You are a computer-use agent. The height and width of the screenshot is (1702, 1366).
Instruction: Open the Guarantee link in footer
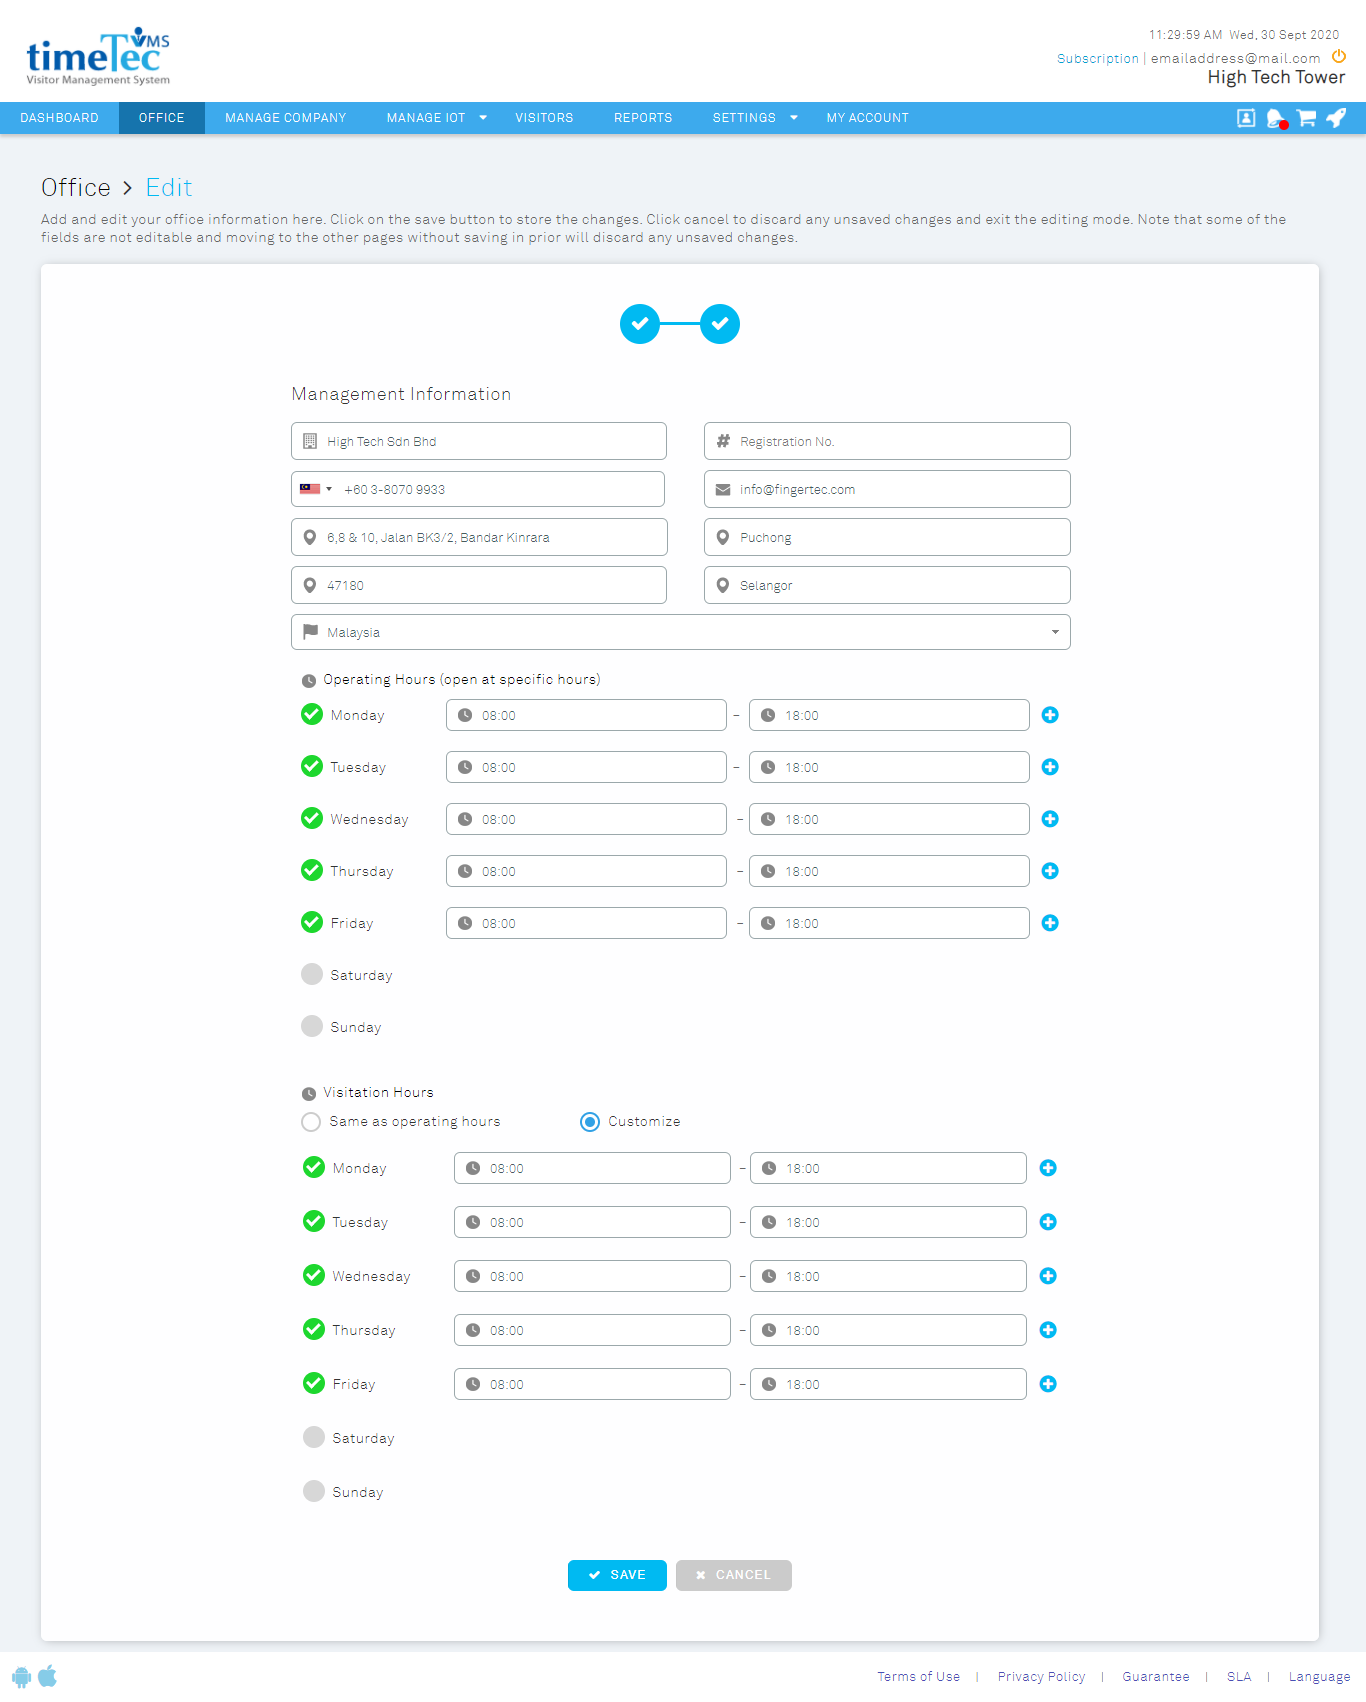1156,1677
